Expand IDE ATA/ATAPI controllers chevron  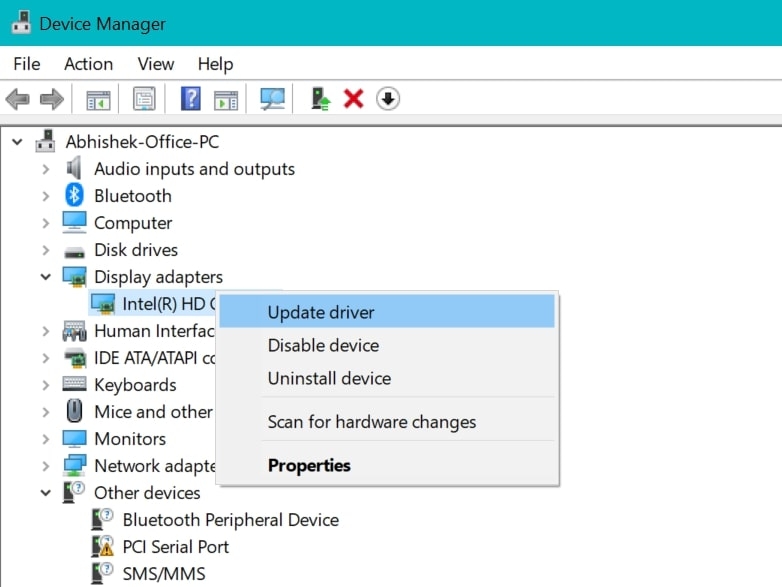coord(46,358)
